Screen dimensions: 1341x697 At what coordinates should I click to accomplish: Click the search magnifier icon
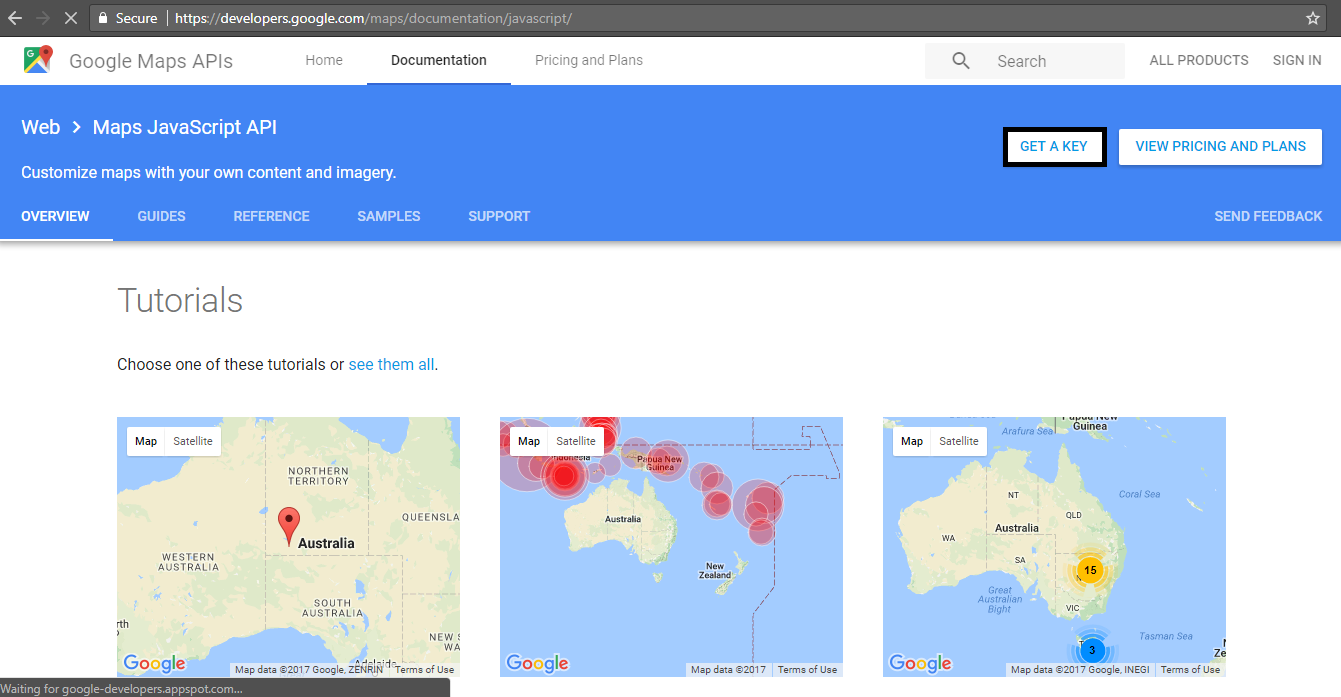coord(961,61)
